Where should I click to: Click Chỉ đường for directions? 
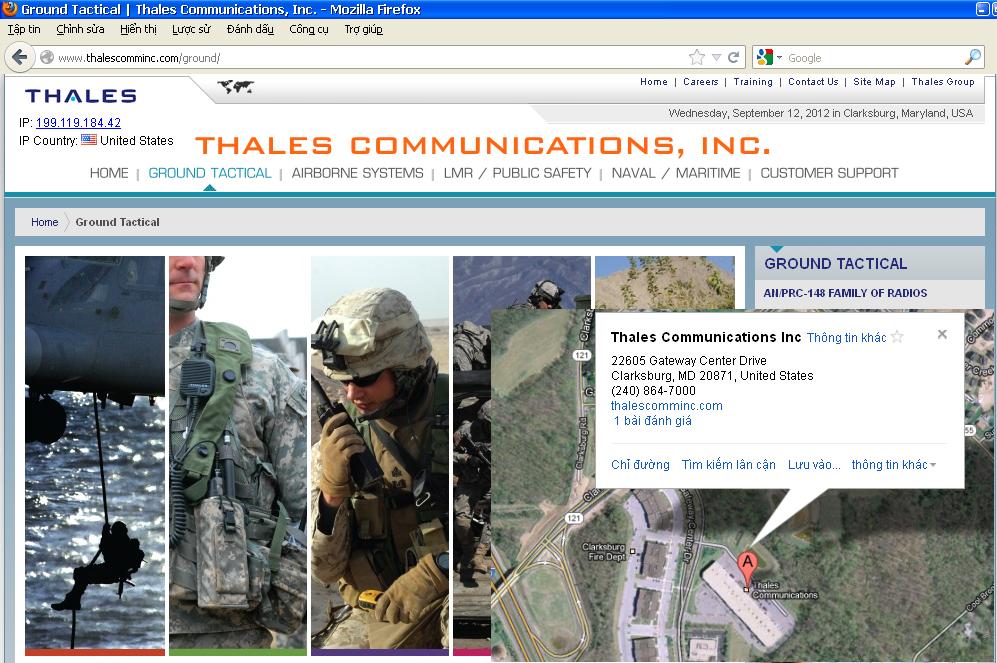pyautogui.click(x=640, y=465)
